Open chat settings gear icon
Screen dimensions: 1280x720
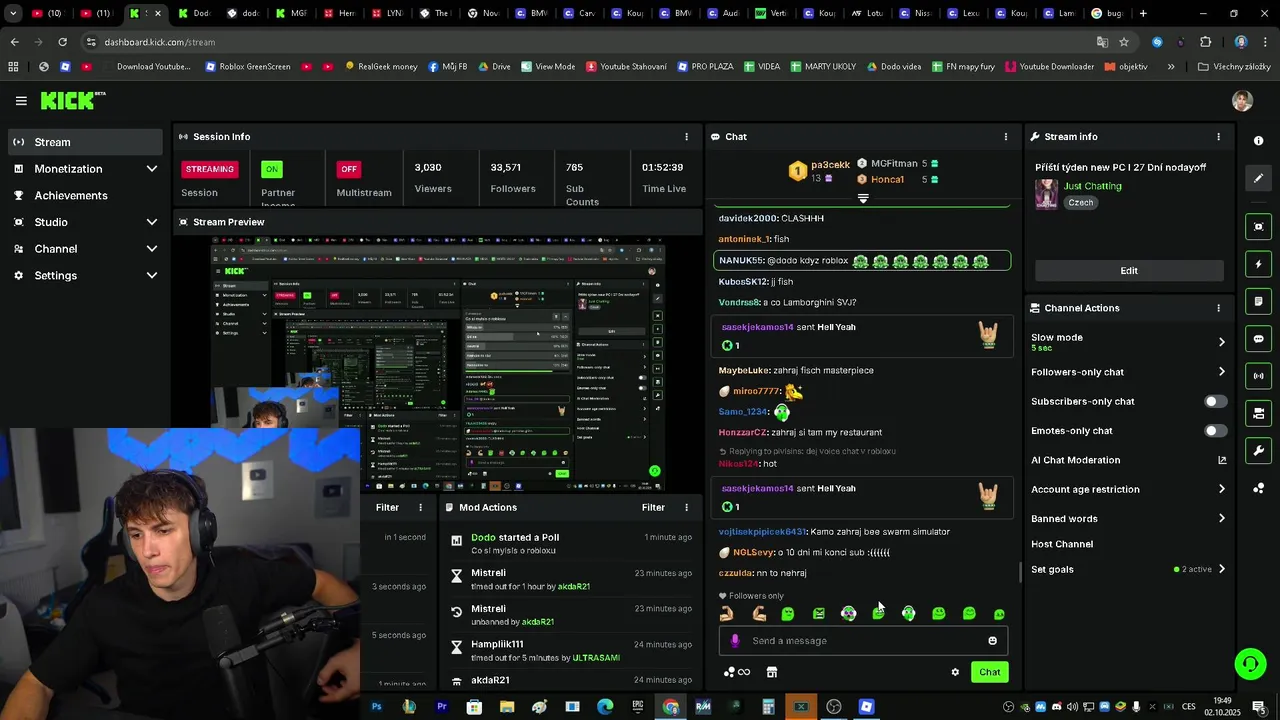[x=955, y=672]
